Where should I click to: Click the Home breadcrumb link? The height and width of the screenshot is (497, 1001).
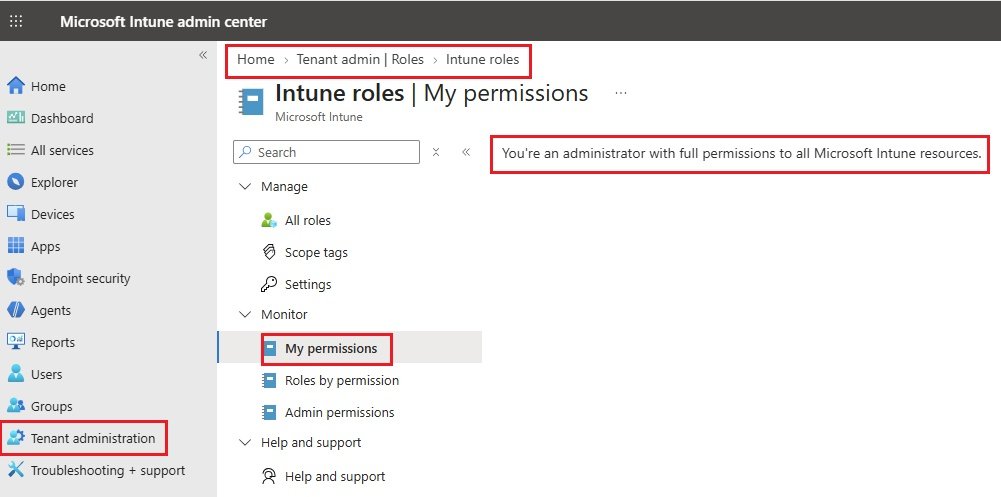[x=255, y=59]
